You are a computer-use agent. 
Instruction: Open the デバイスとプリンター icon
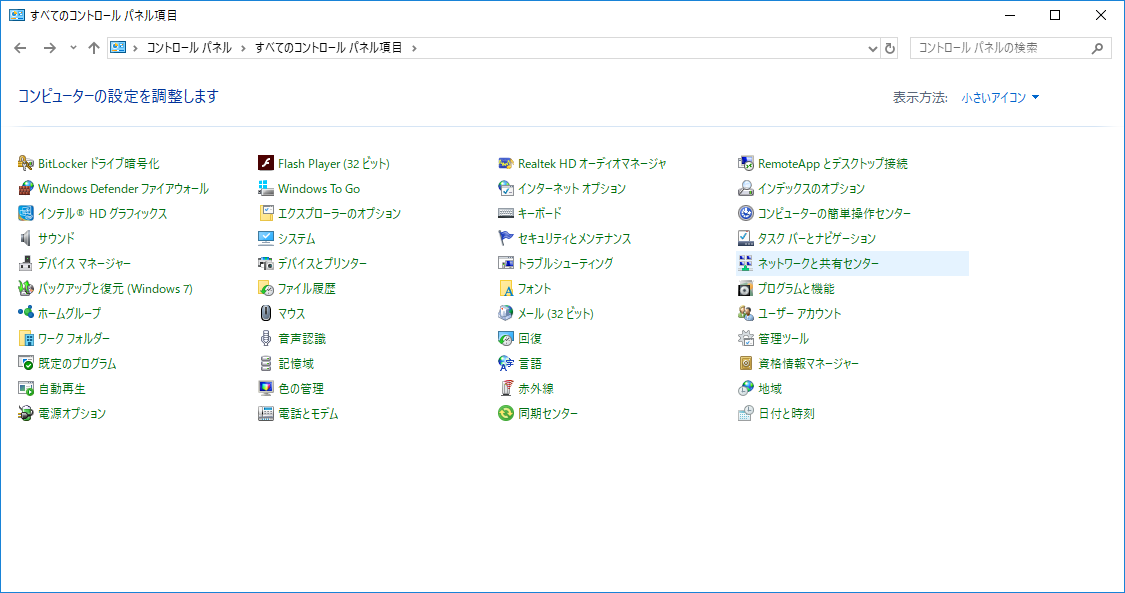tap(266, 263)
